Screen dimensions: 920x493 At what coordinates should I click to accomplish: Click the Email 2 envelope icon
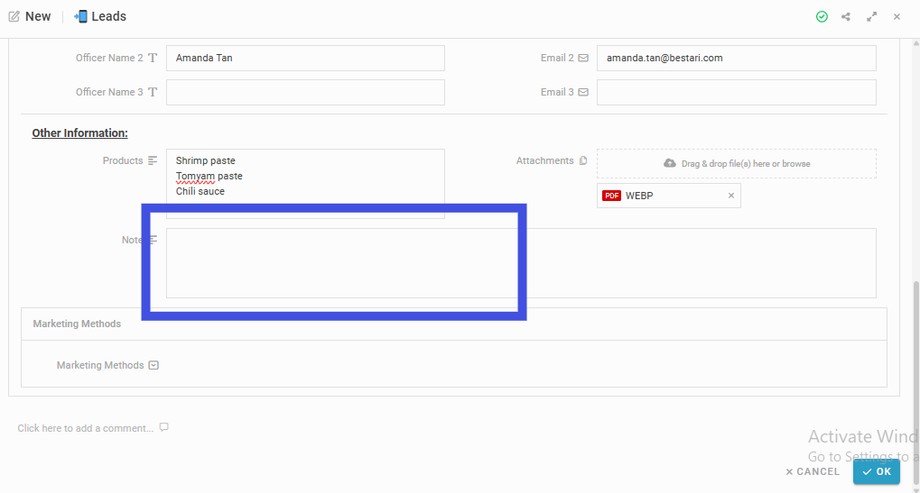click(x=583, y=58)
